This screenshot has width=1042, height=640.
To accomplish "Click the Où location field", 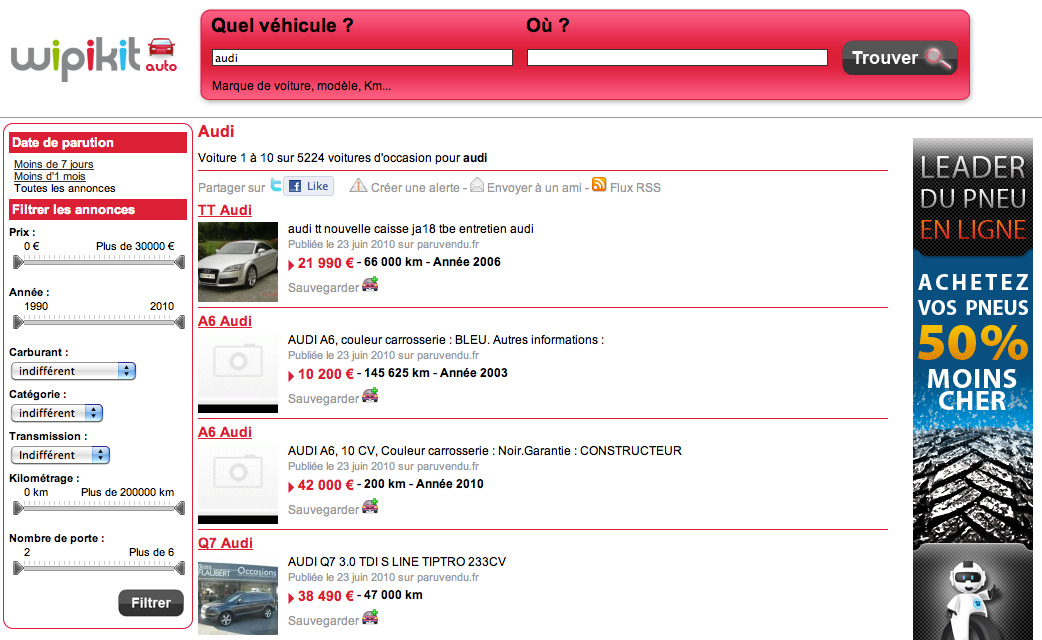I will [677, 58].
